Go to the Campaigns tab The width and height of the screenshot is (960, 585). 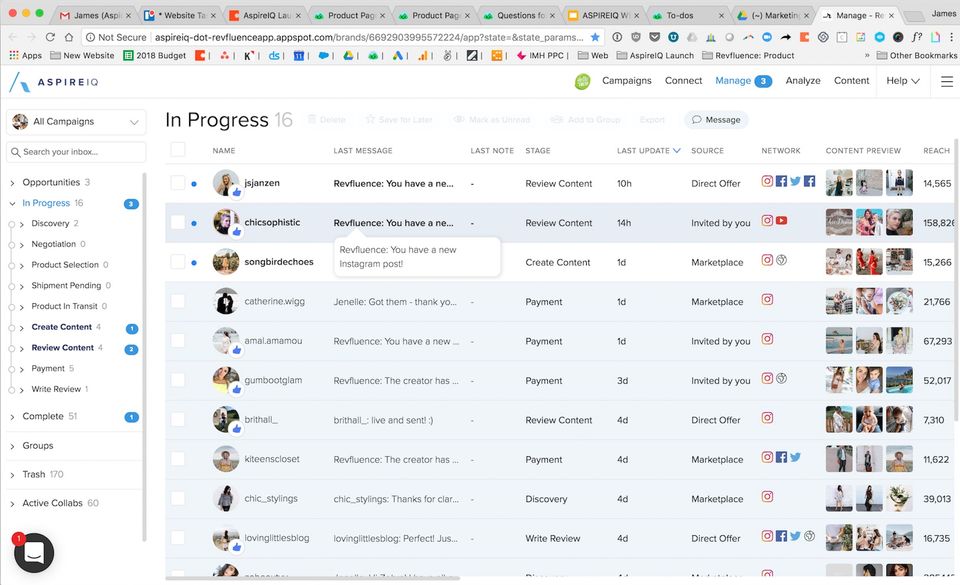pyautogui.click(x=627, y=81)
